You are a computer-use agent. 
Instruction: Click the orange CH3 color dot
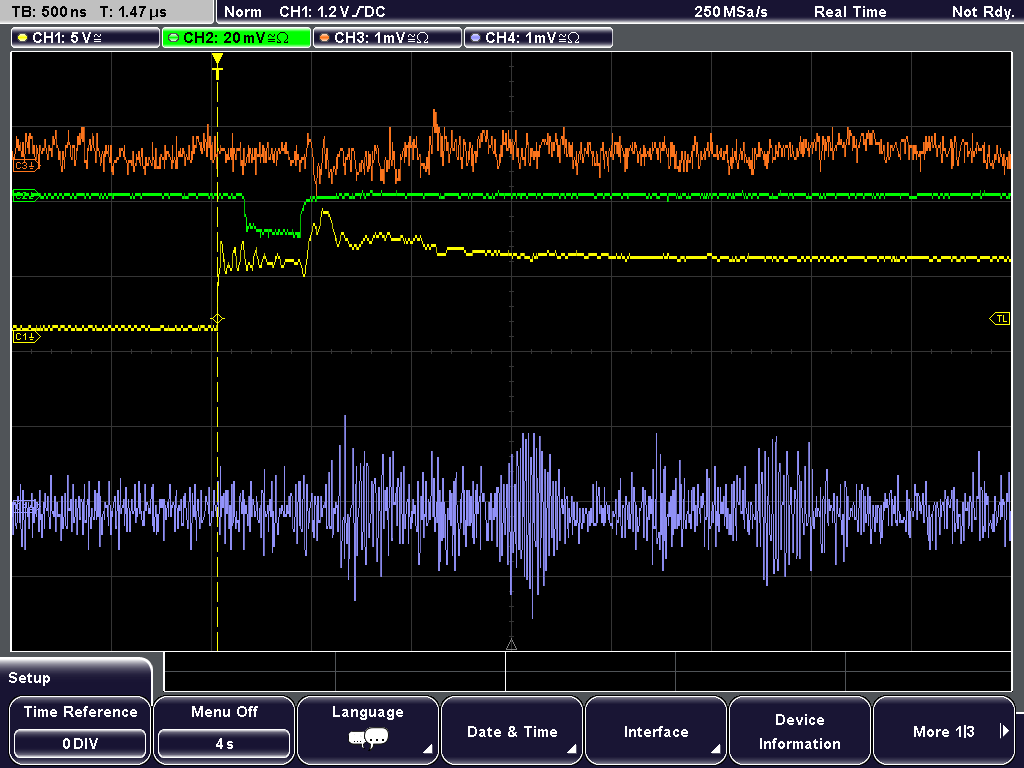(324, 38)
